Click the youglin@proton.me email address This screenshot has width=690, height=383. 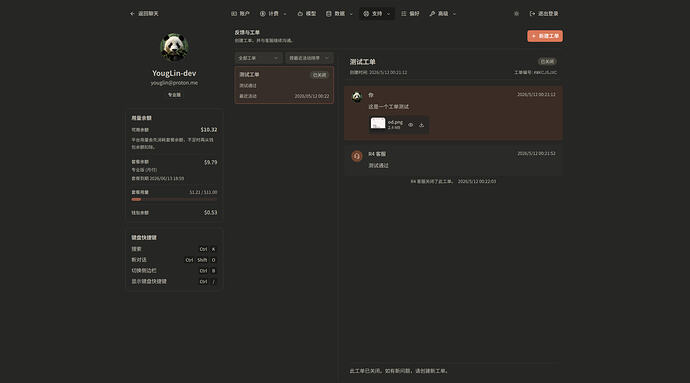tap(174, 83)
